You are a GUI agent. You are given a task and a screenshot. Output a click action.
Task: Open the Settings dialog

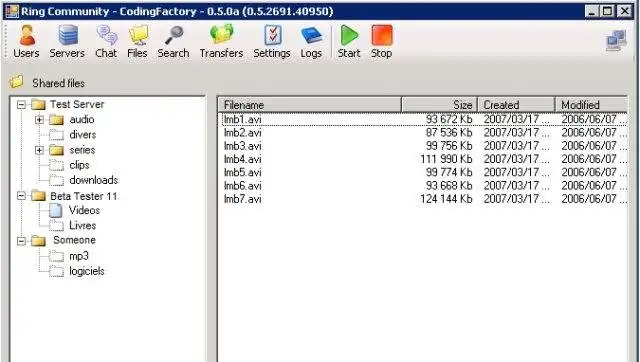click(272, 42)
